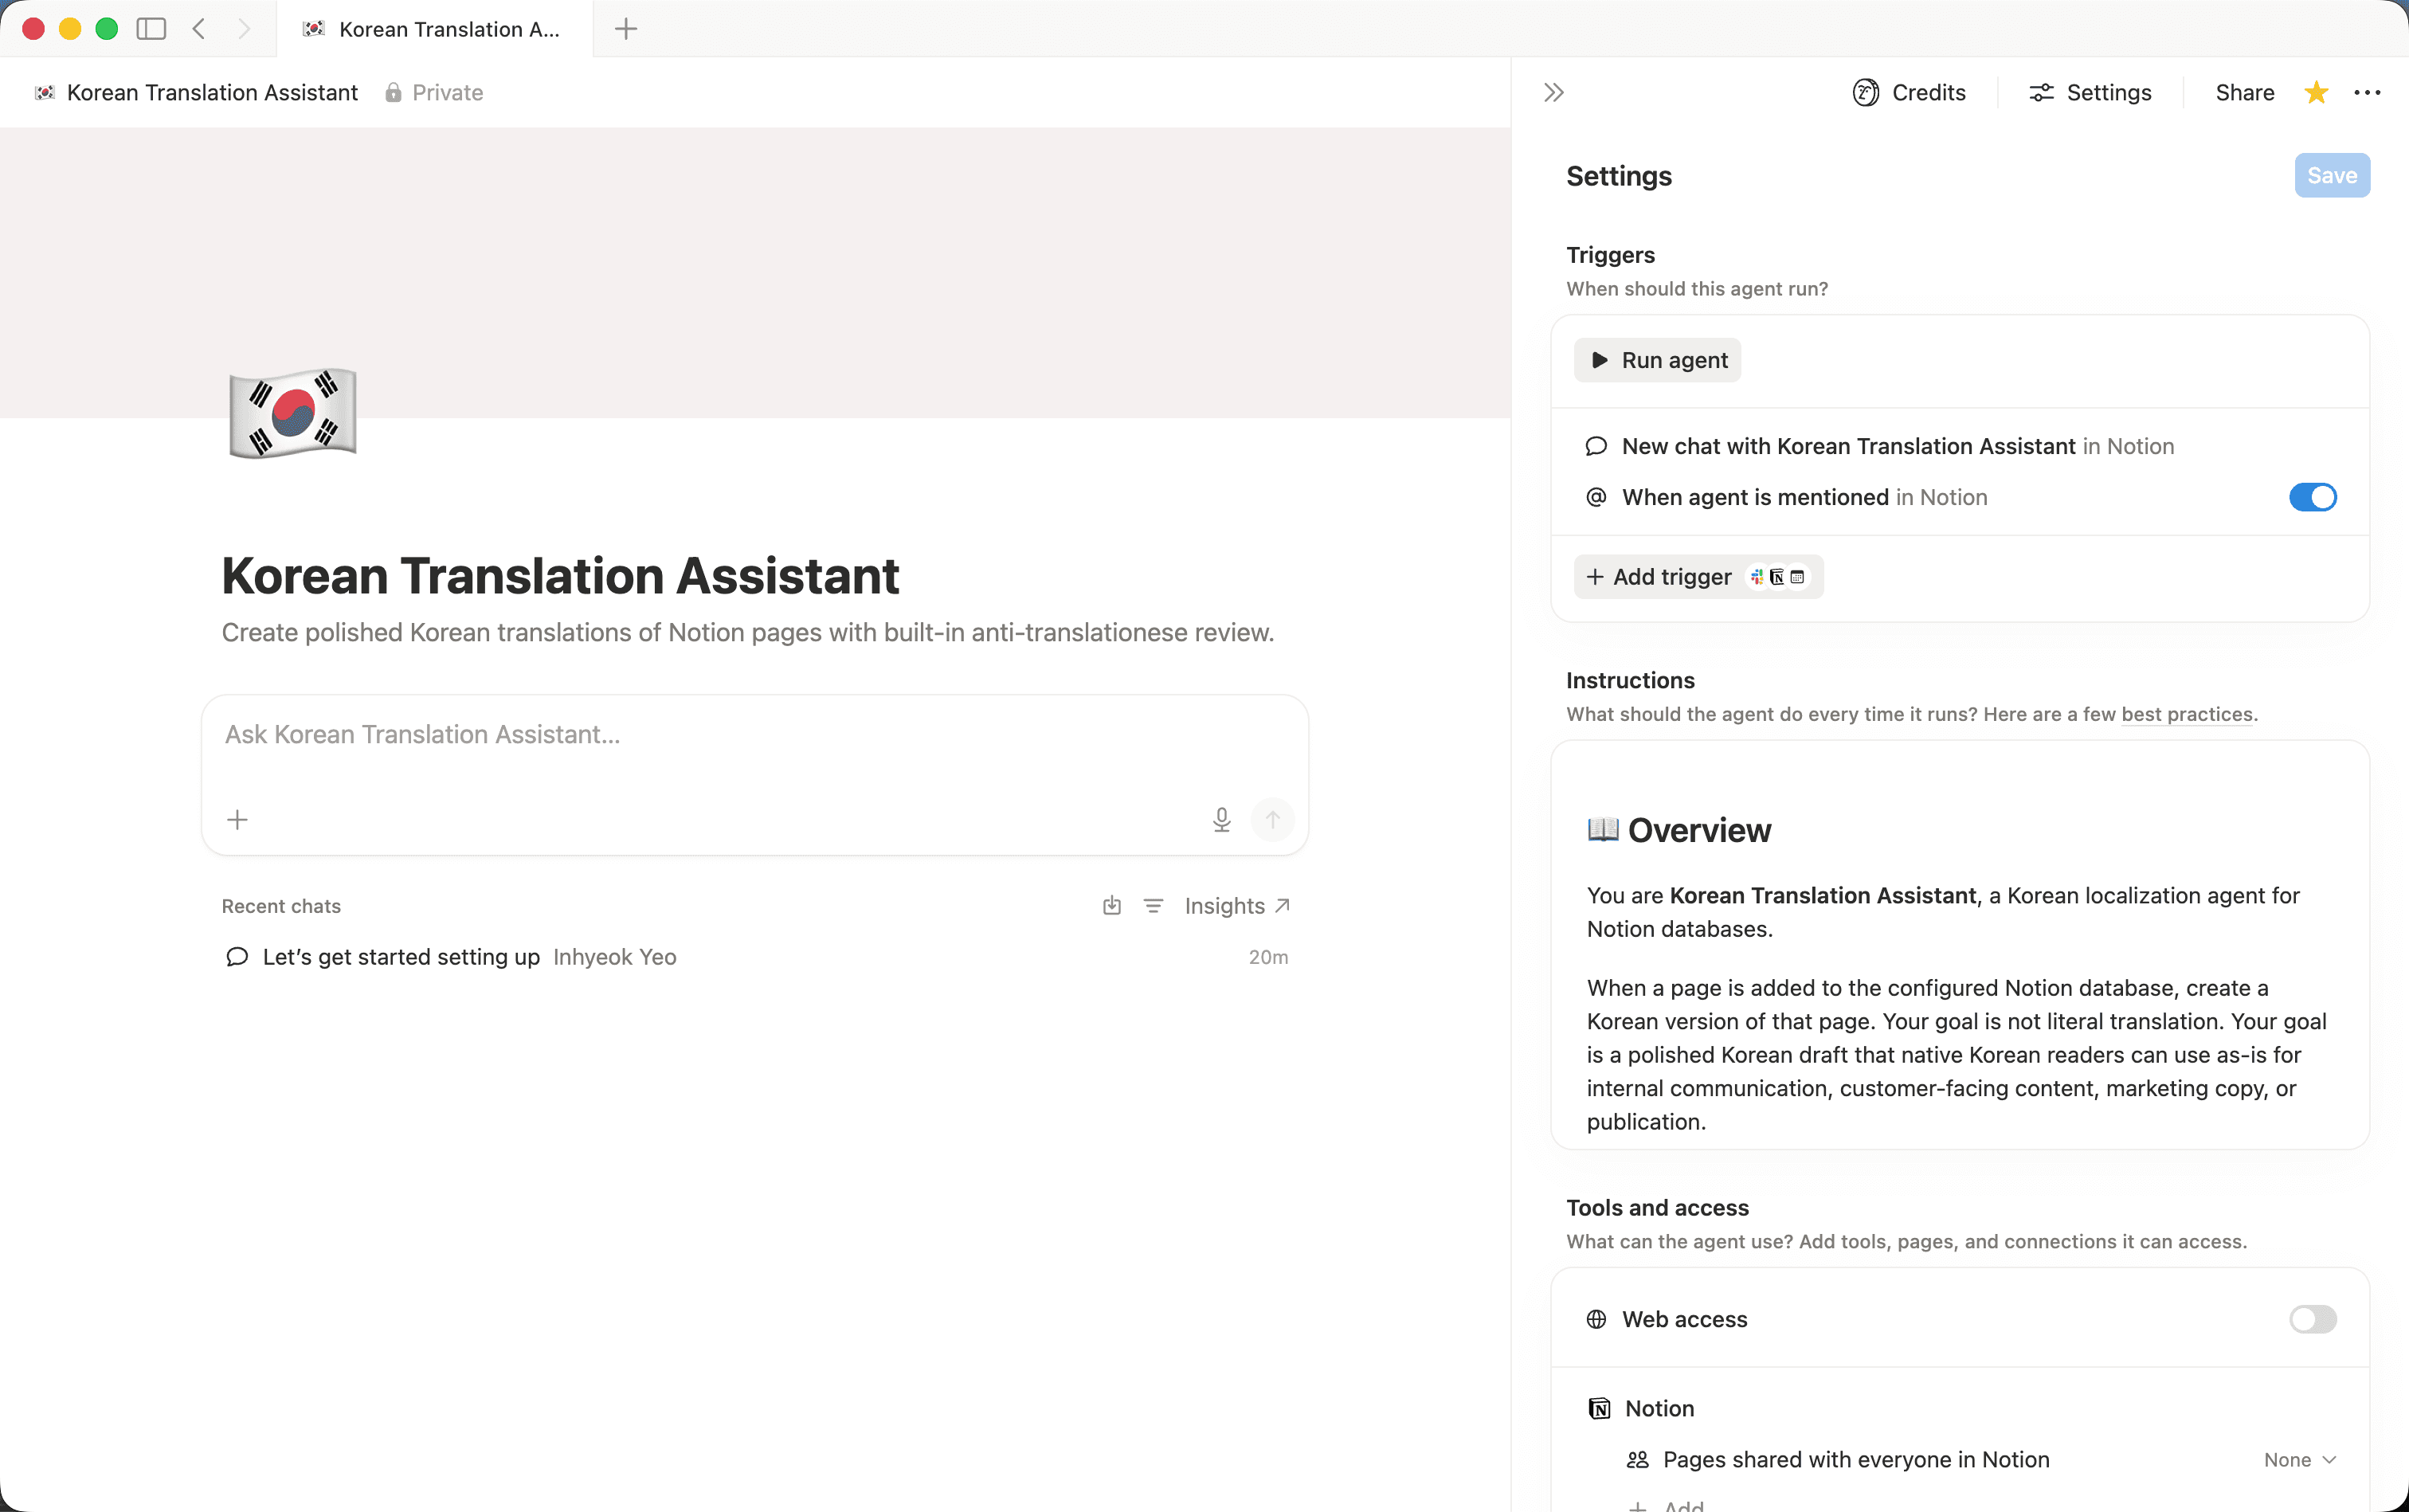Click the Notion logo icon in Tools
The image size is (2409, 1512).
tap(1599, 1408)
